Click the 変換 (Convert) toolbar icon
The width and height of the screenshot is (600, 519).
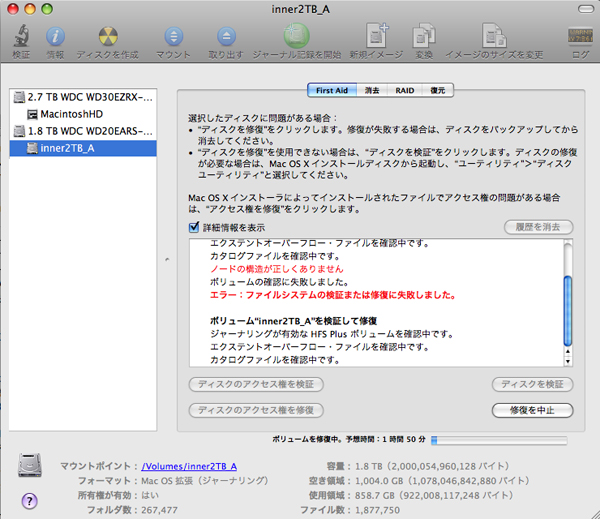[x=424, y=36]
